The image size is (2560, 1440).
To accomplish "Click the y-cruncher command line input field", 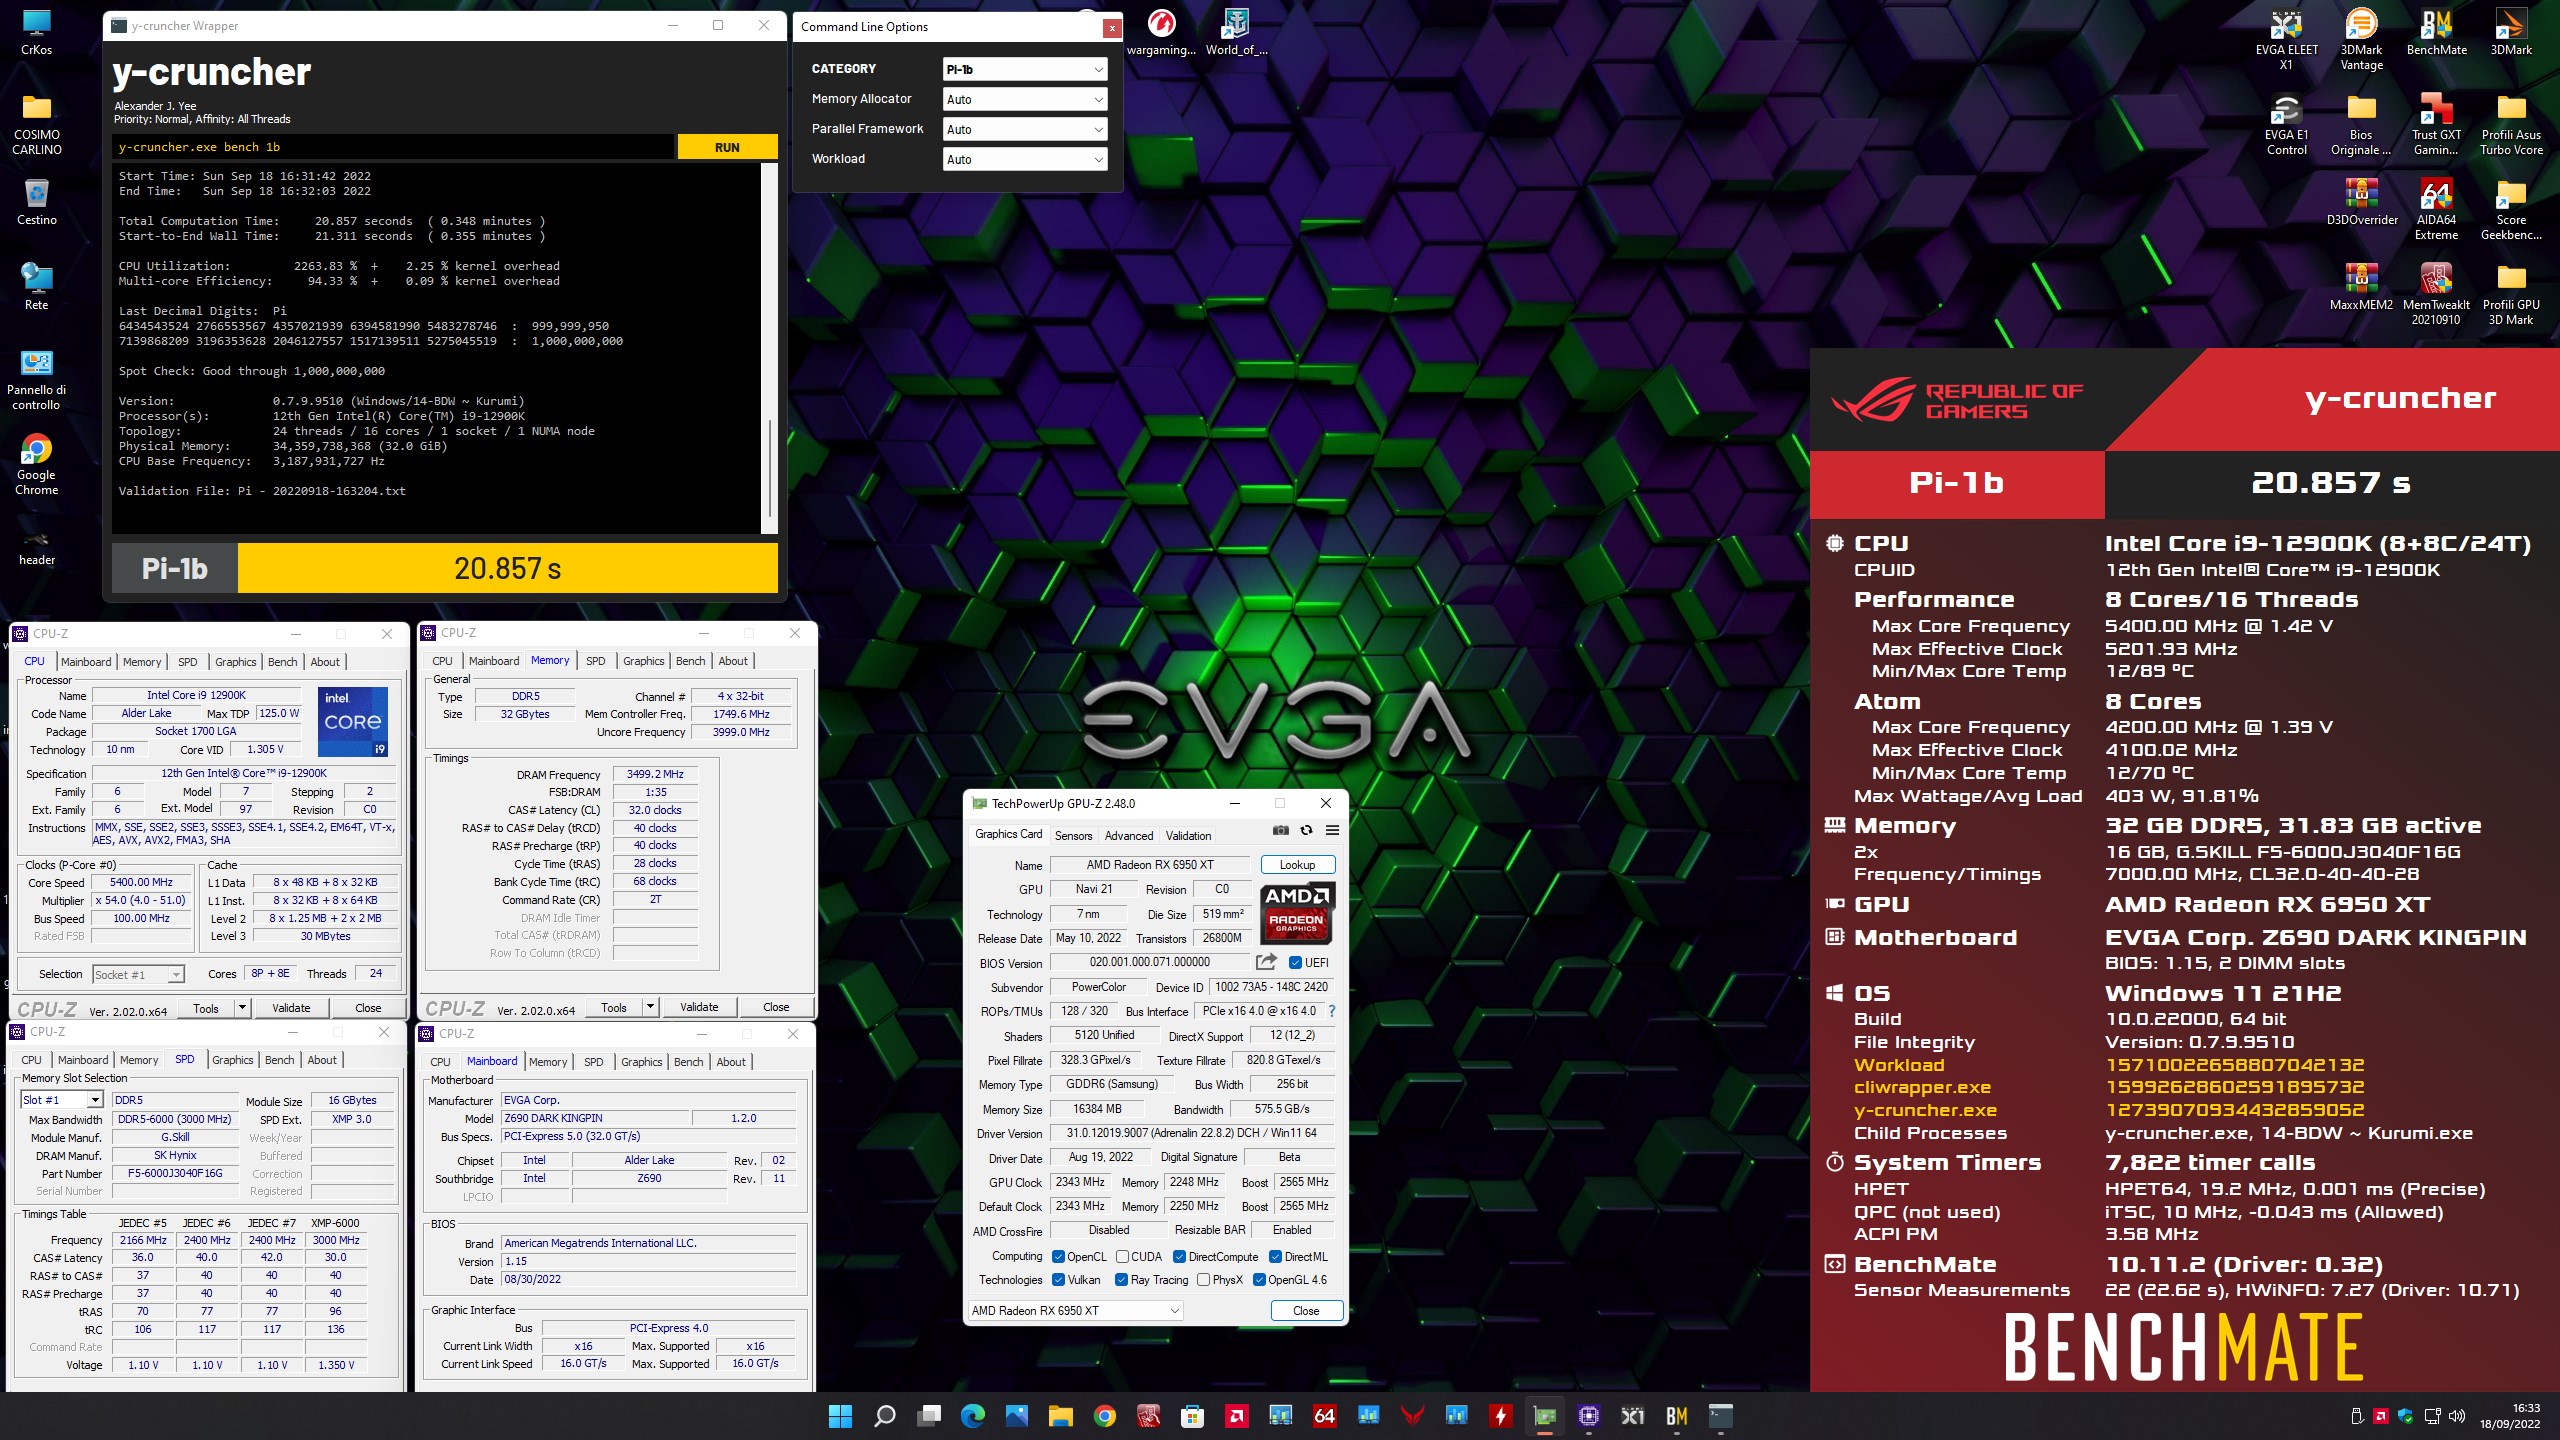I will [392, 147].
